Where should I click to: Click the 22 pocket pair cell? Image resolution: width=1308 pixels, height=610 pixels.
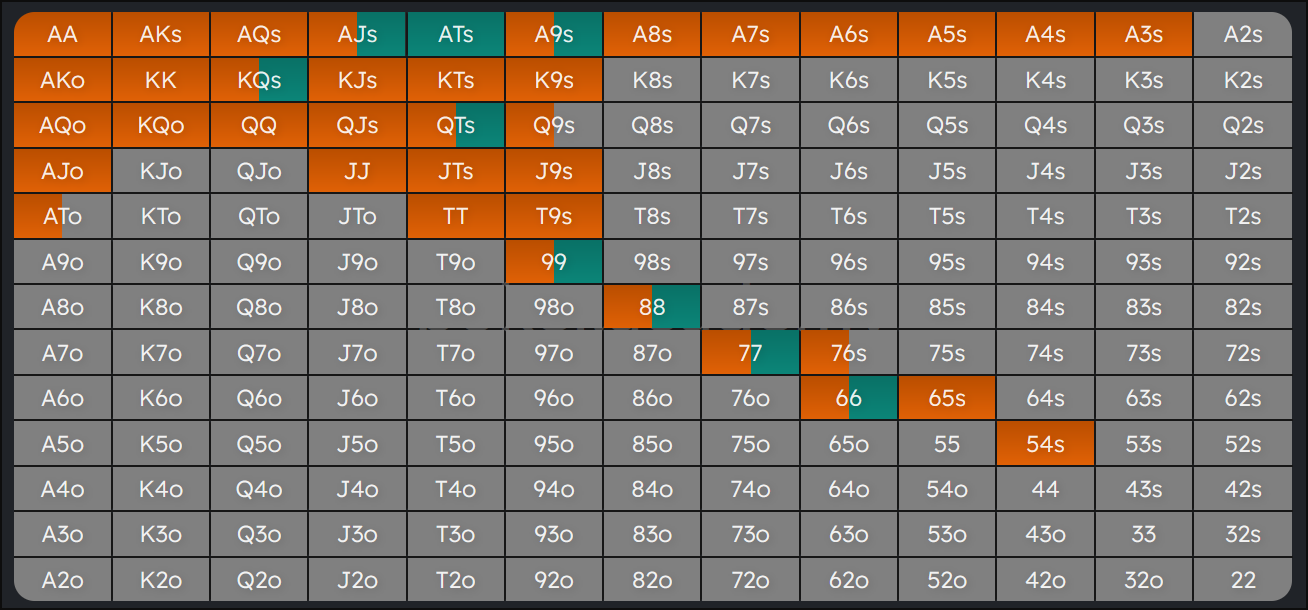1242,580
